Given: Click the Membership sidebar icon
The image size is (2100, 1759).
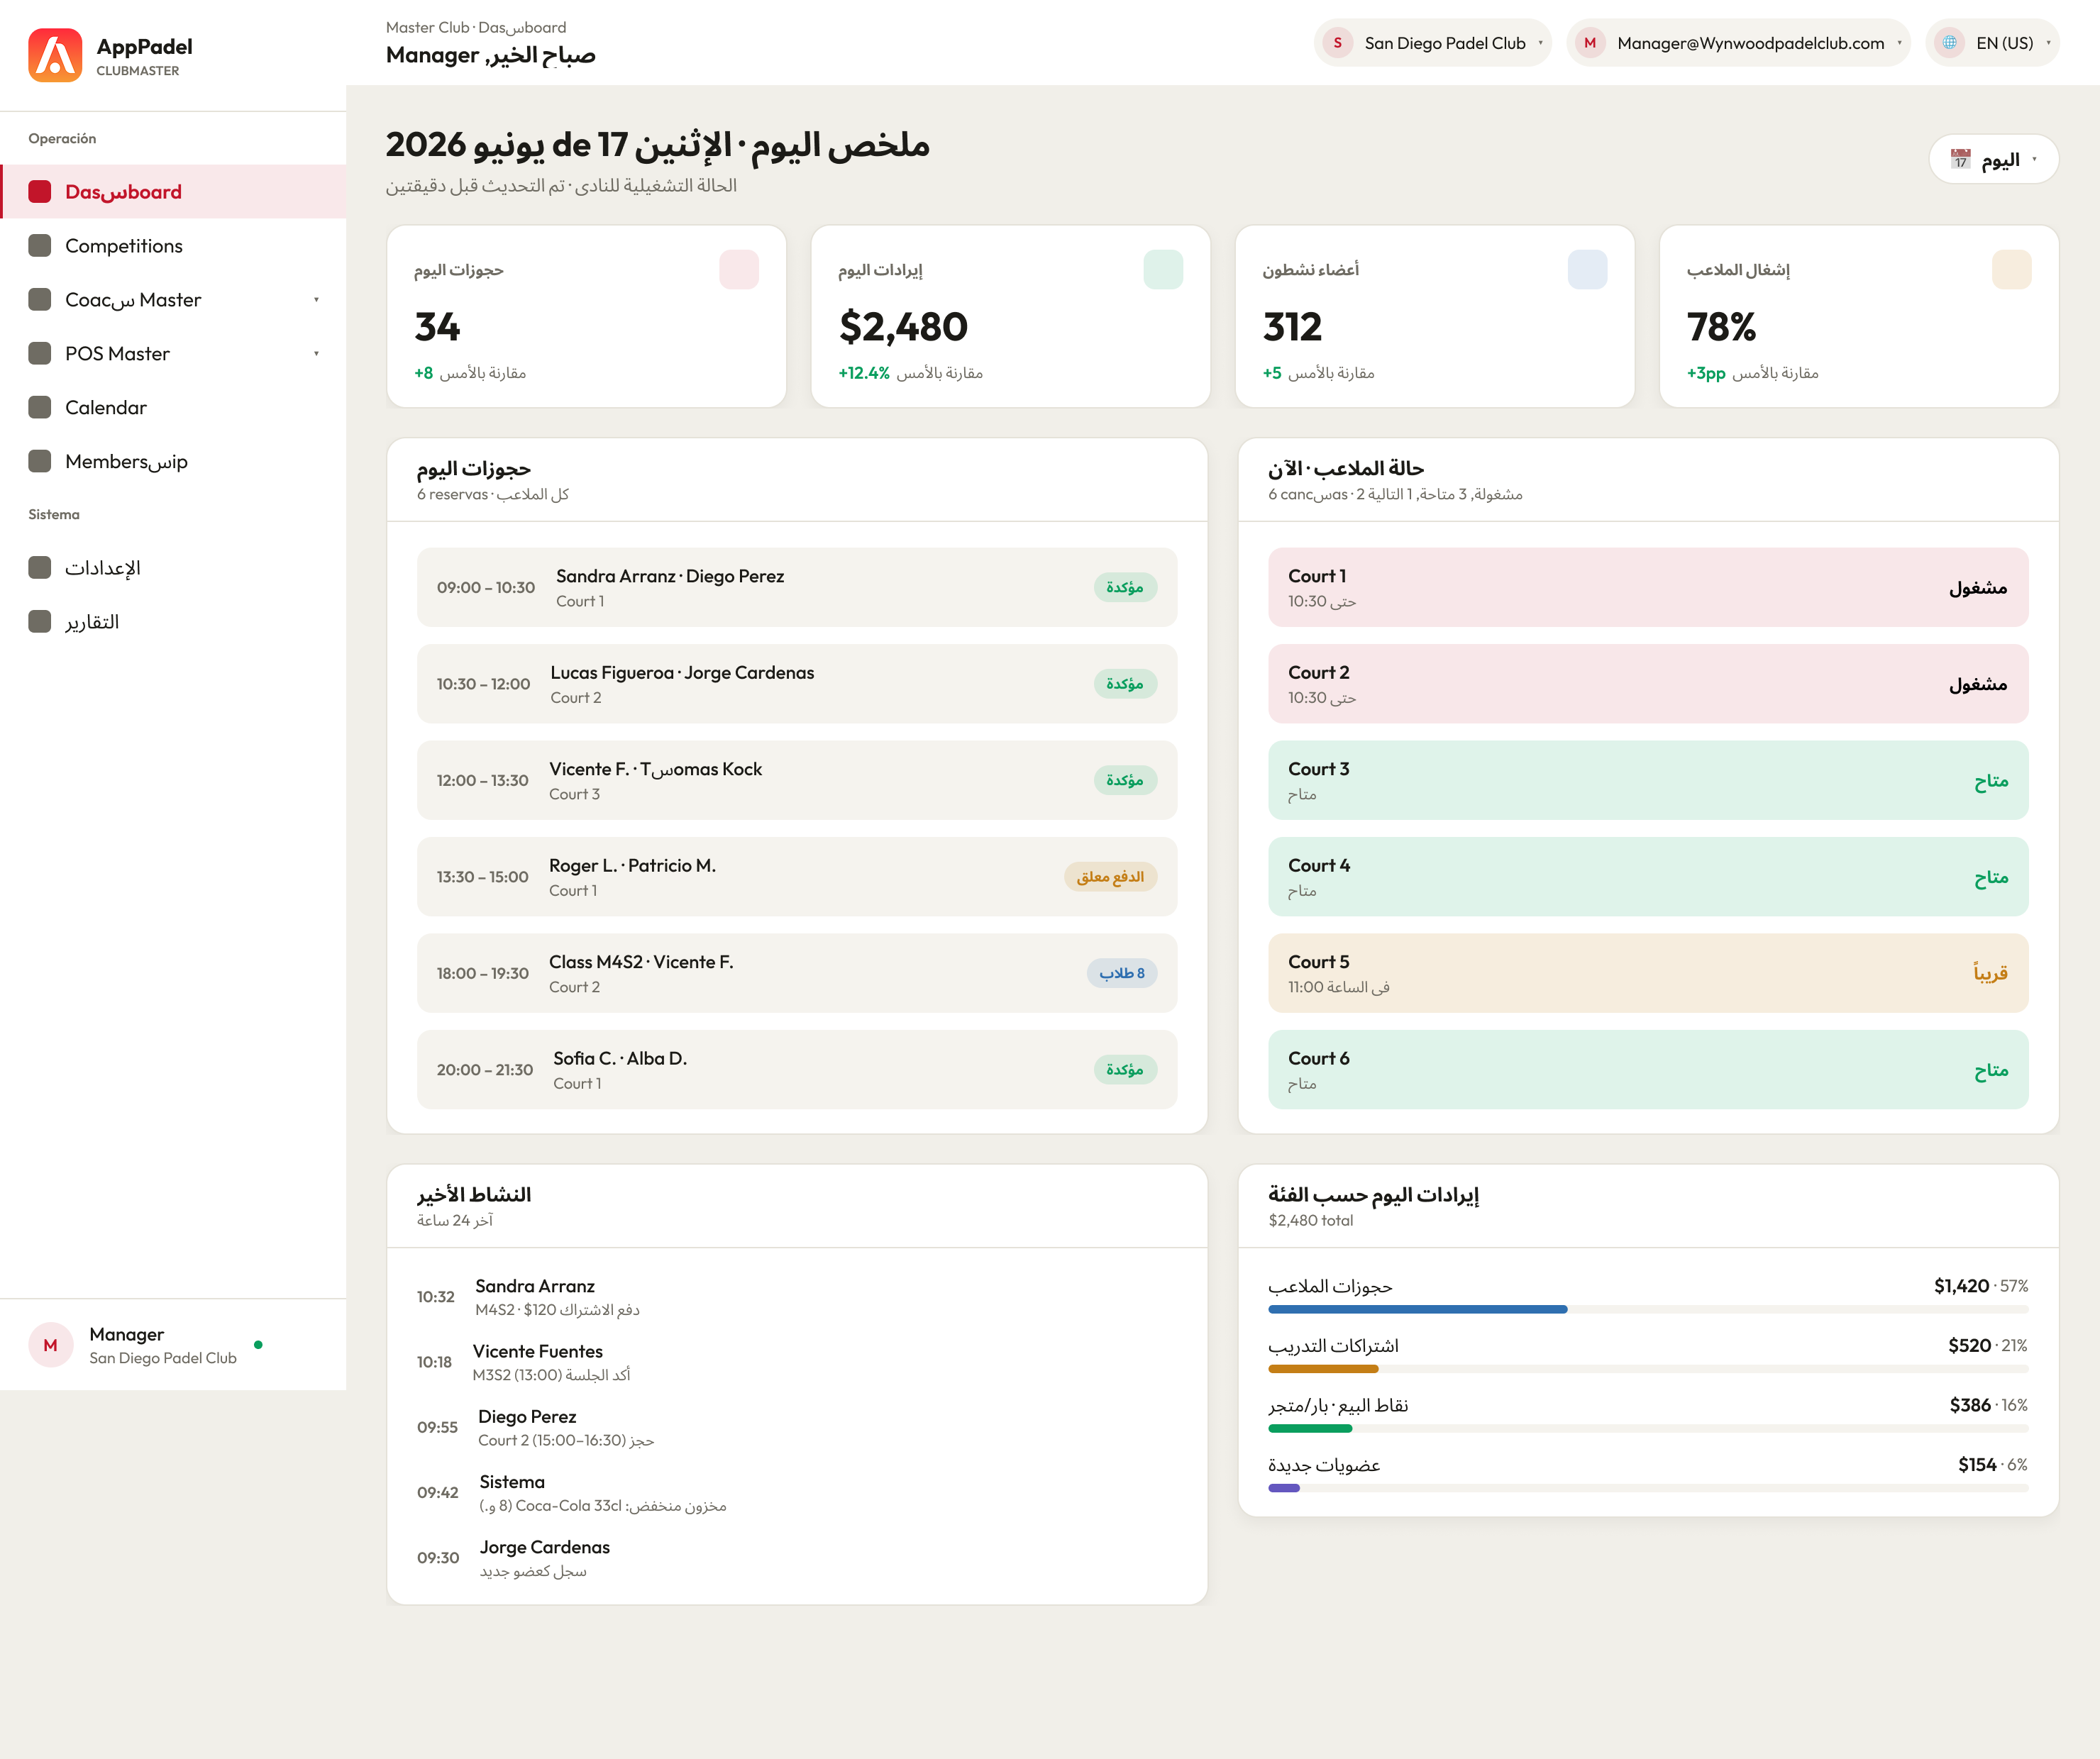Looking at the screenshot, I should [x=40, y=461].
